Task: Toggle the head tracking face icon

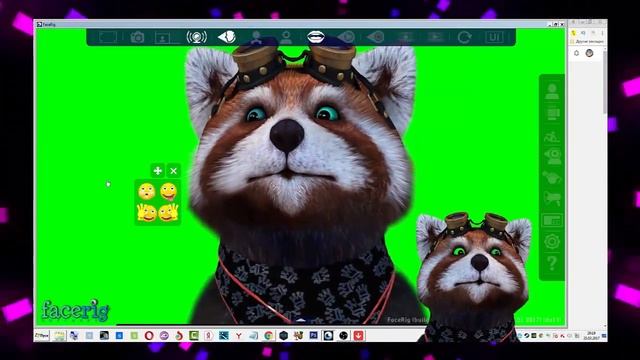Action: click(x=227, y=37)
